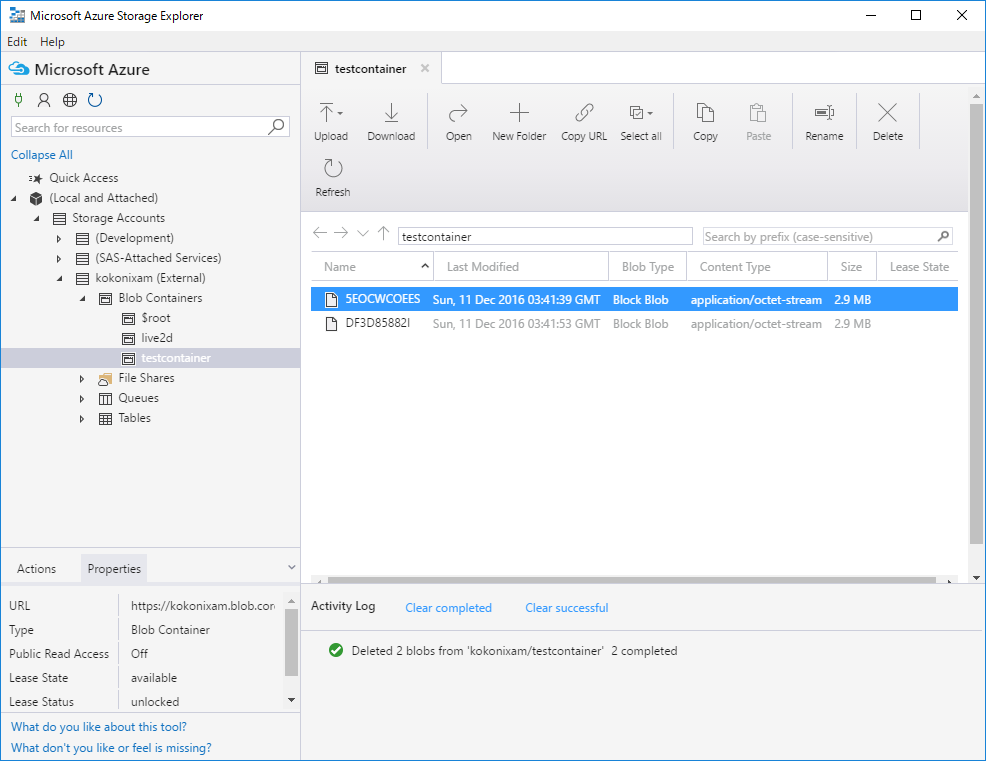Click the Upload toolbar icon
This screenshot has width=986, height=761.
click(x=326, y=113)
